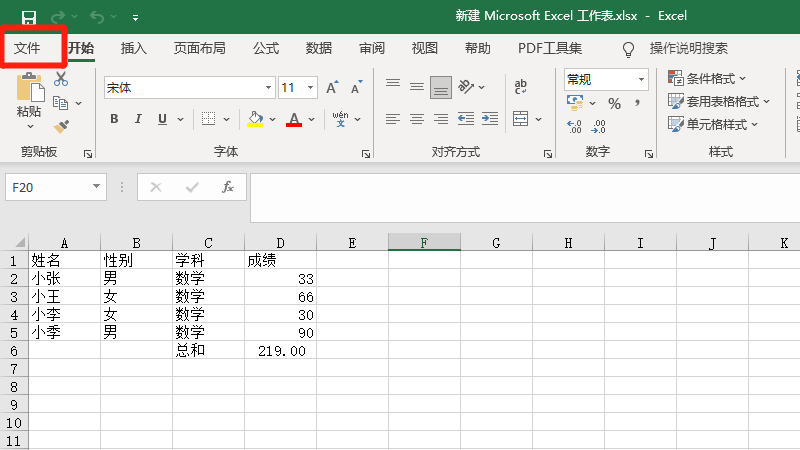Click the Increase Indent icon
The width and height of the screenshot is (800, 450).
pyautogui.click(x=490, y=119)
